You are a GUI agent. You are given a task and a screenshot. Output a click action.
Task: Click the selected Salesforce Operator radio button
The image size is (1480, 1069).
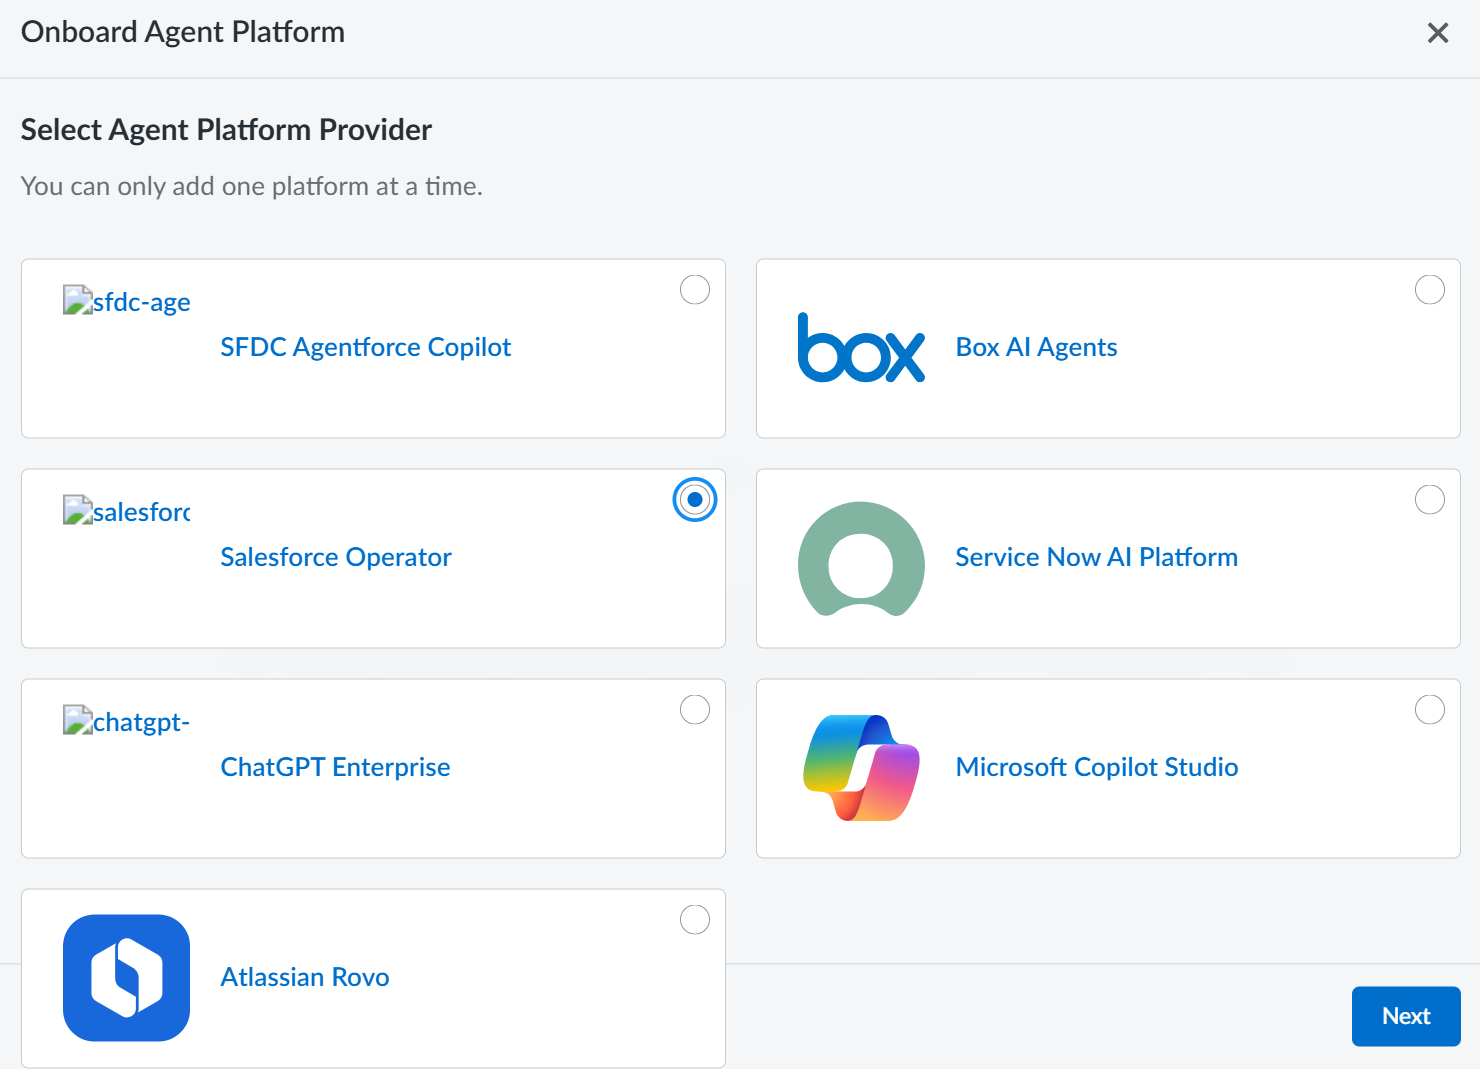tap(695, 500)
